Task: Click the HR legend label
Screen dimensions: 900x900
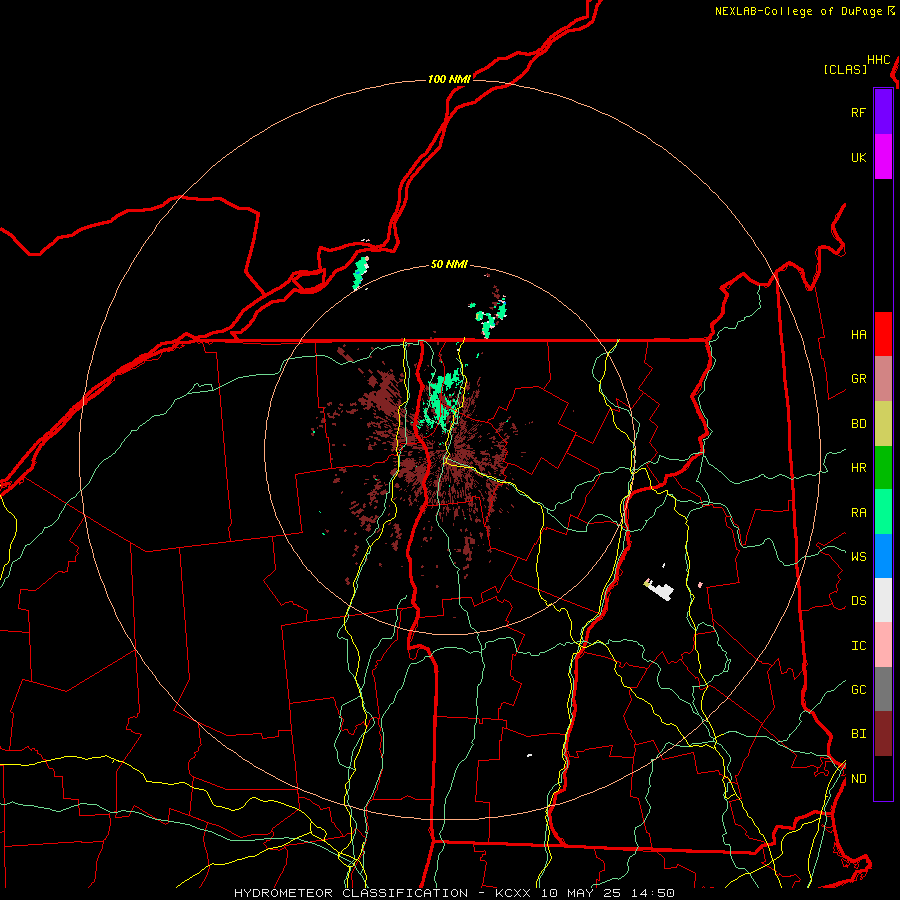Action: (858, 468)
